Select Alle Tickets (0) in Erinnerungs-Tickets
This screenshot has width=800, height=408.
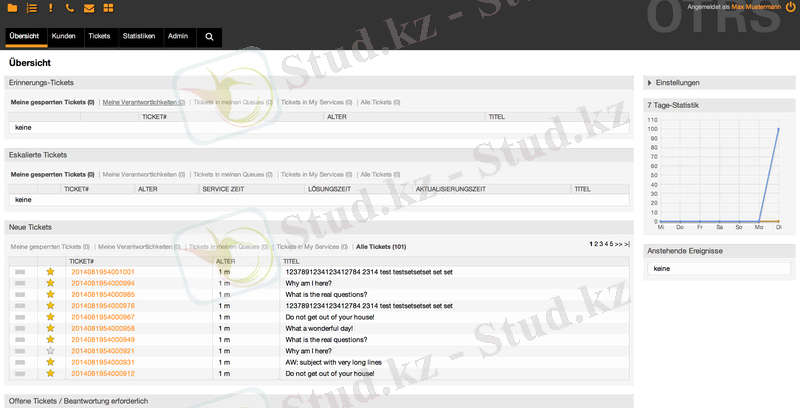[x=380, y=103]
